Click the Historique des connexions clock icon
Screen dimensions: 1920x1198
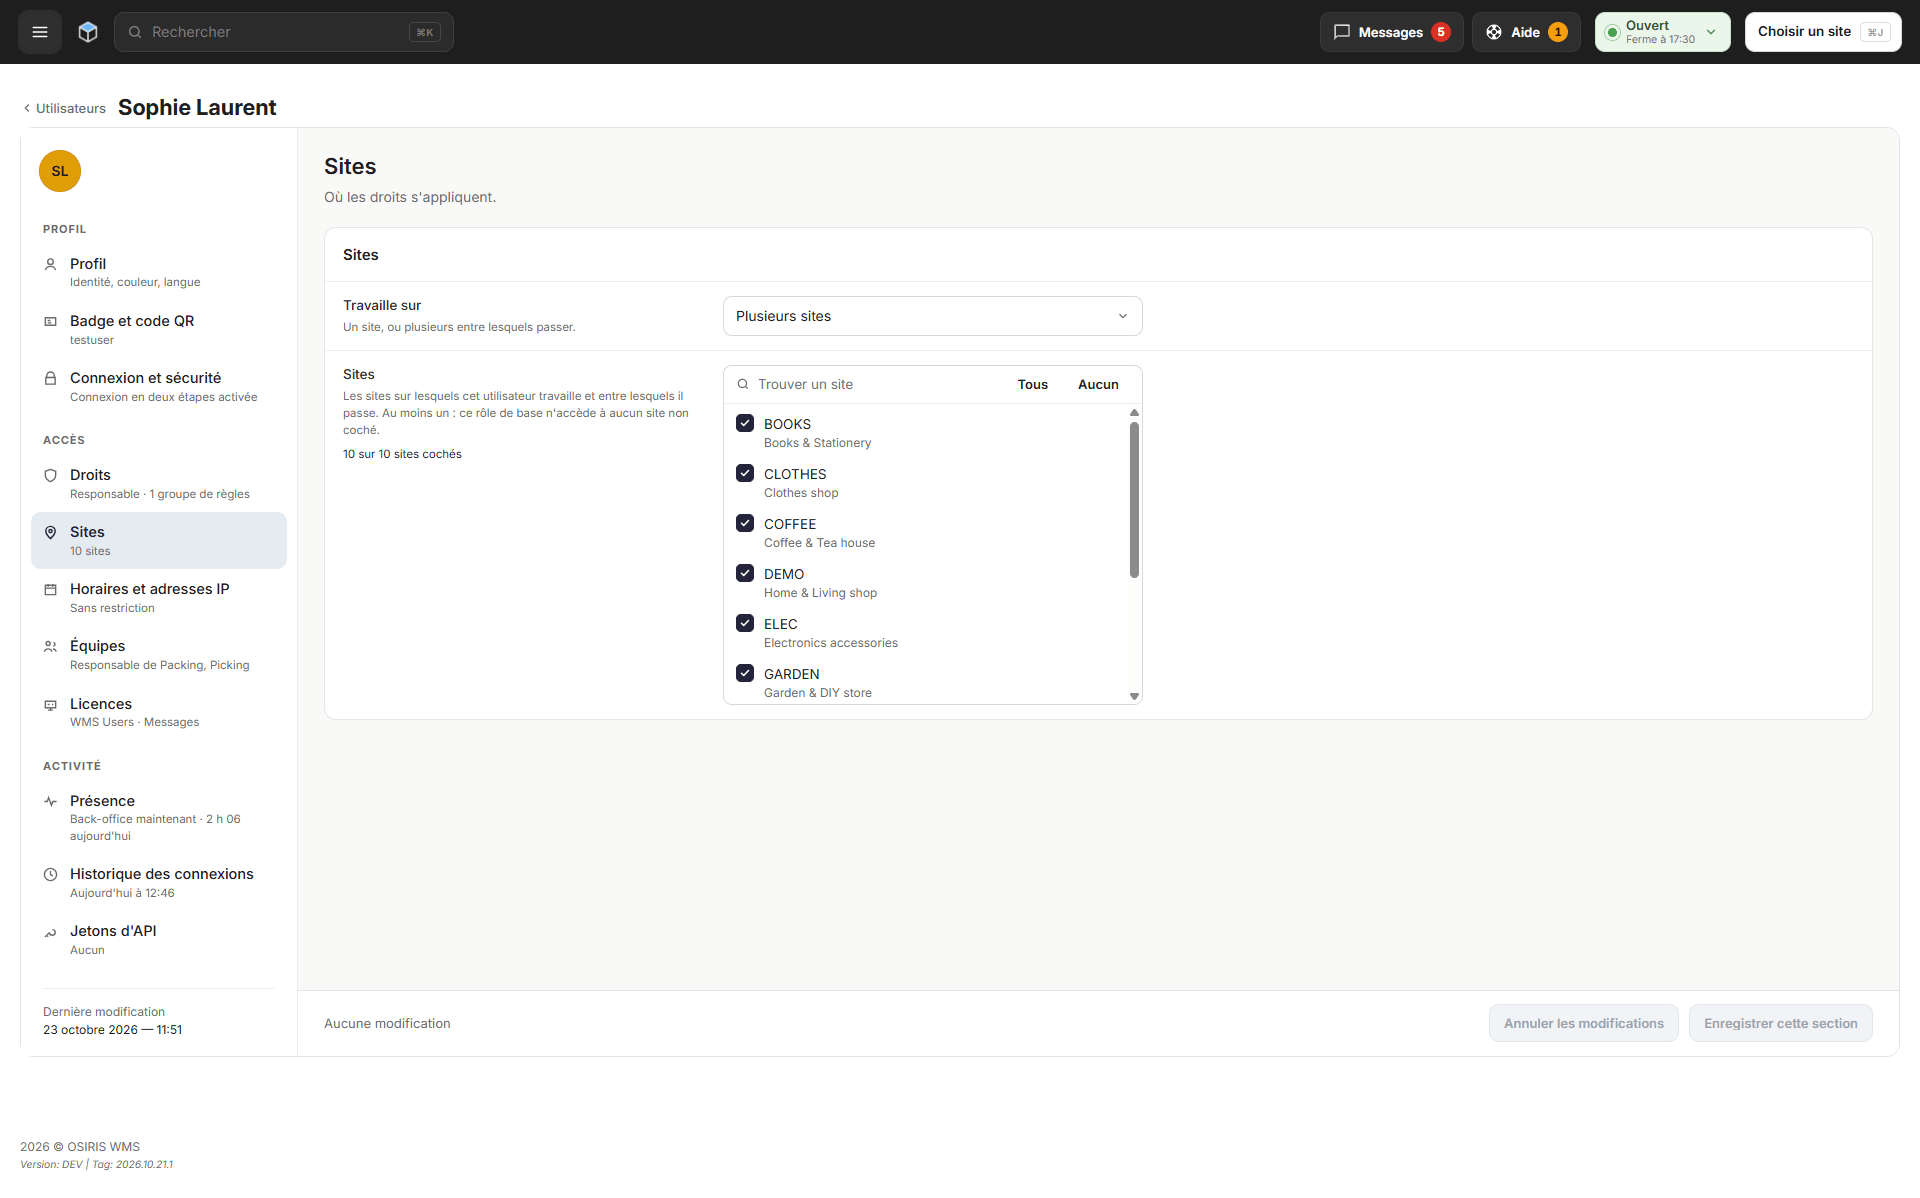point(50,875)
